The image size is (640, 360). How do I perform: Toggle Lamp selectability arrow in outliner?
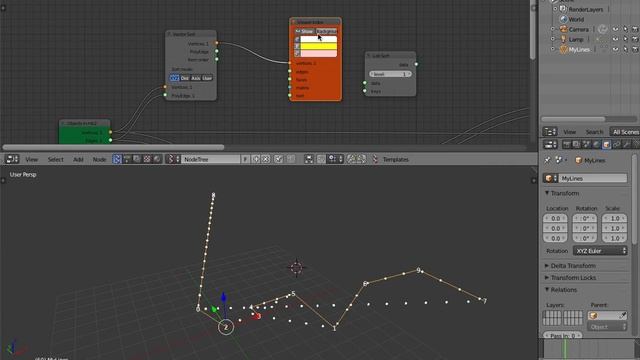click(x=625, y=39)
